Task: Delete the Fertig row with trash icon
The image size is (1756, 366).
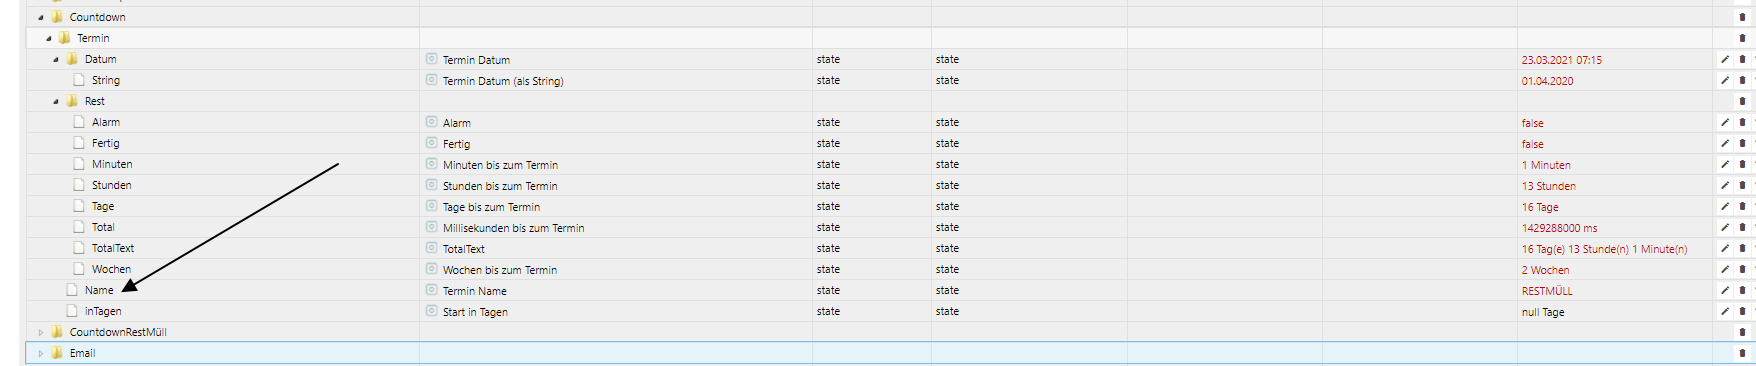Action: click(x=1742, y=144)
